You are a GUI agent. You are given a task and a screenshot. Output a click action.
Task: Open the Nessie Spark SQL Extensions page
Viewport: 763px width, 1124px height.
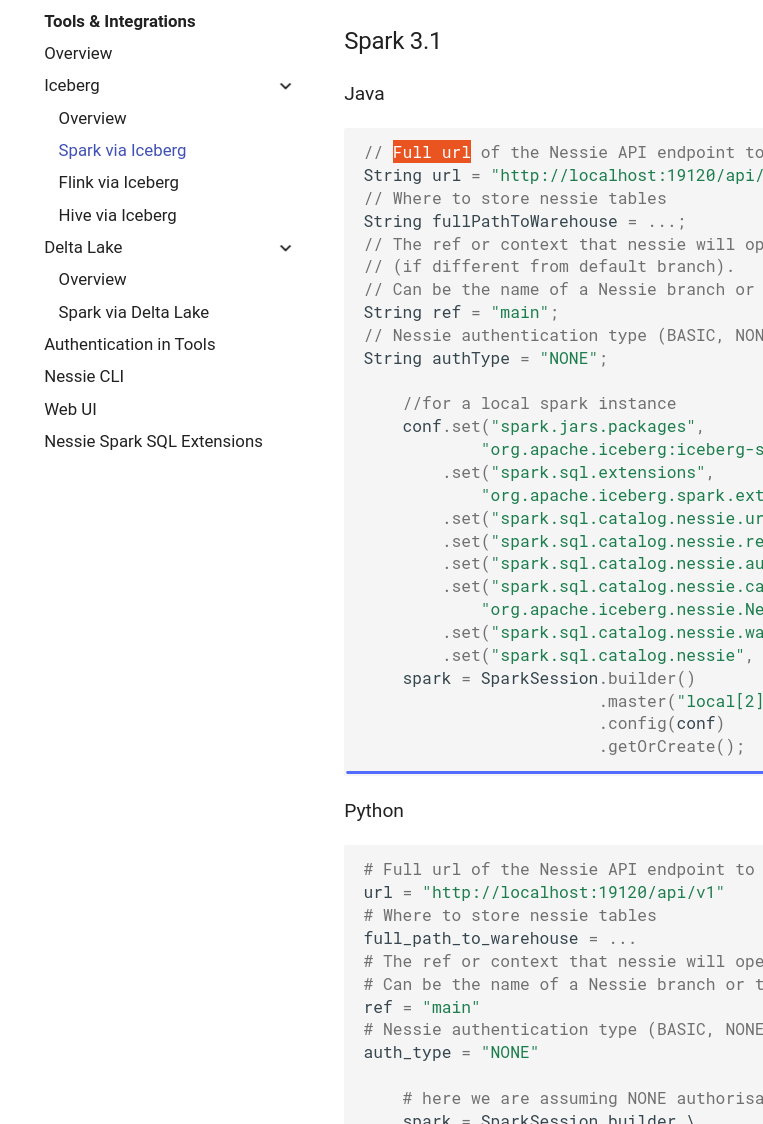153,441
